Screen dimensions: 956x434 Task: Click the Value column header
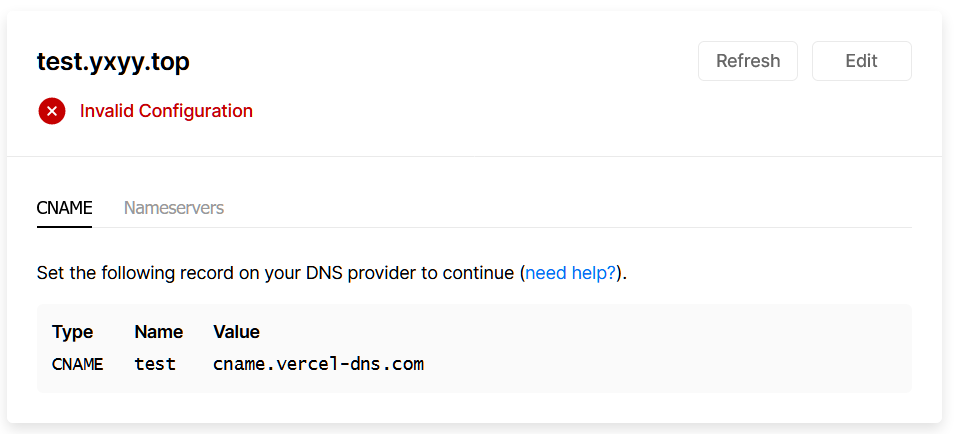click(236, 332)
